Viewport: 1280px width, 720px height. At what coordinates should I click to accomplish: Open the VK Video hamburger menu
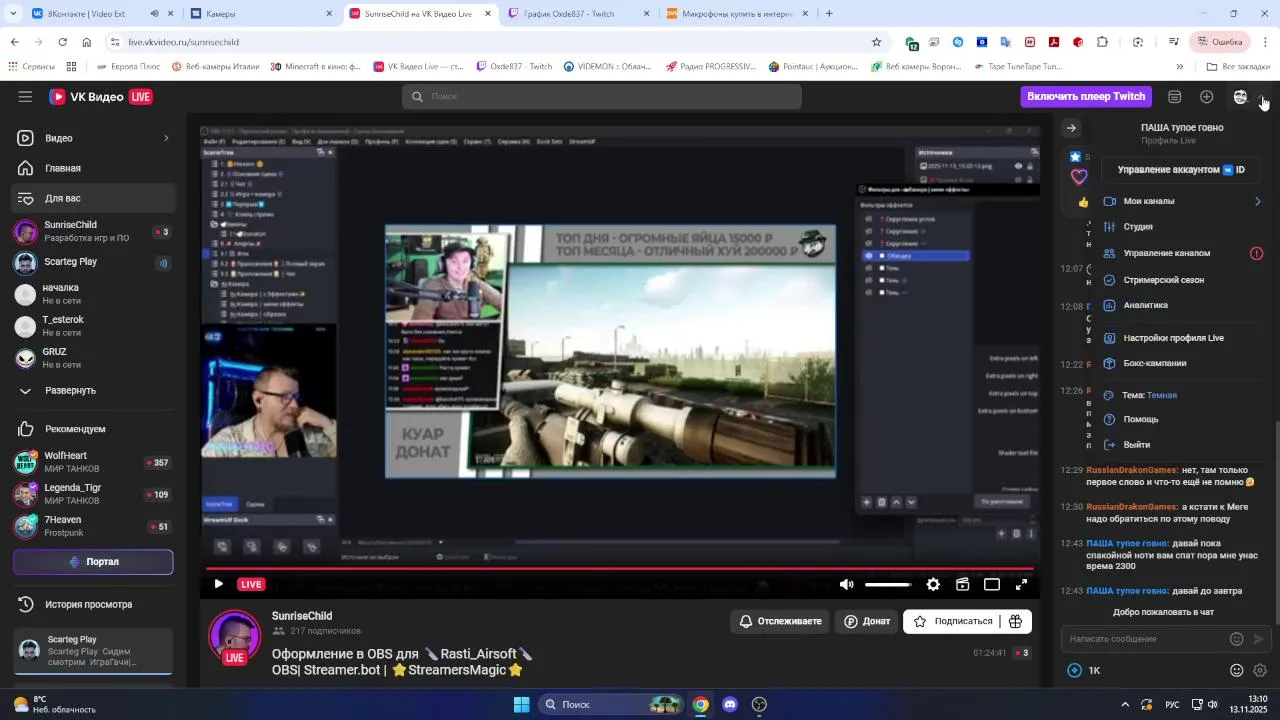pyautogui.click(x=25, y=97)
